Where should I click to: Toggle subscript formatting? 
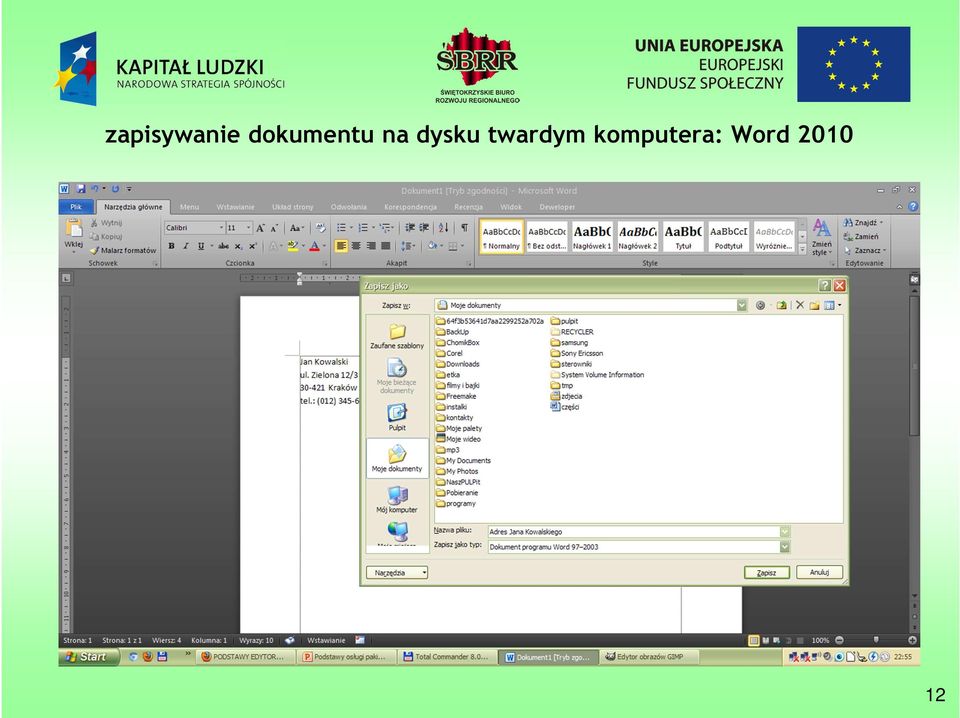239,246
